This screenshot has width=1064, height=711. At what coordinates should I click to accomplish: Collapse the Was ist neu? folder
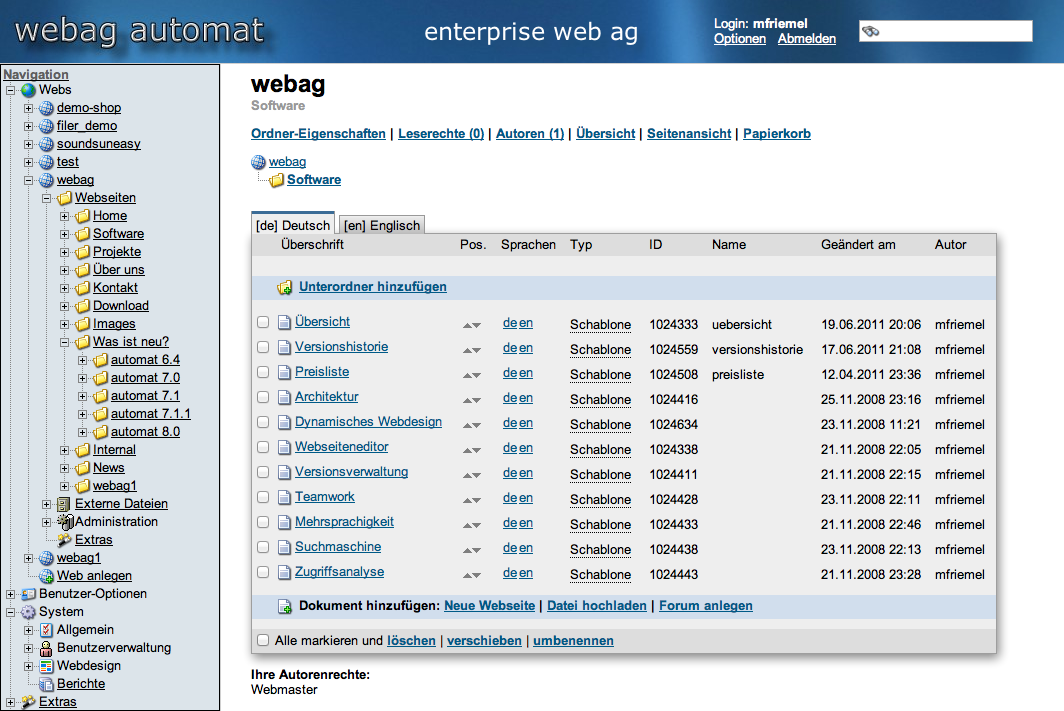pos(64,343)
